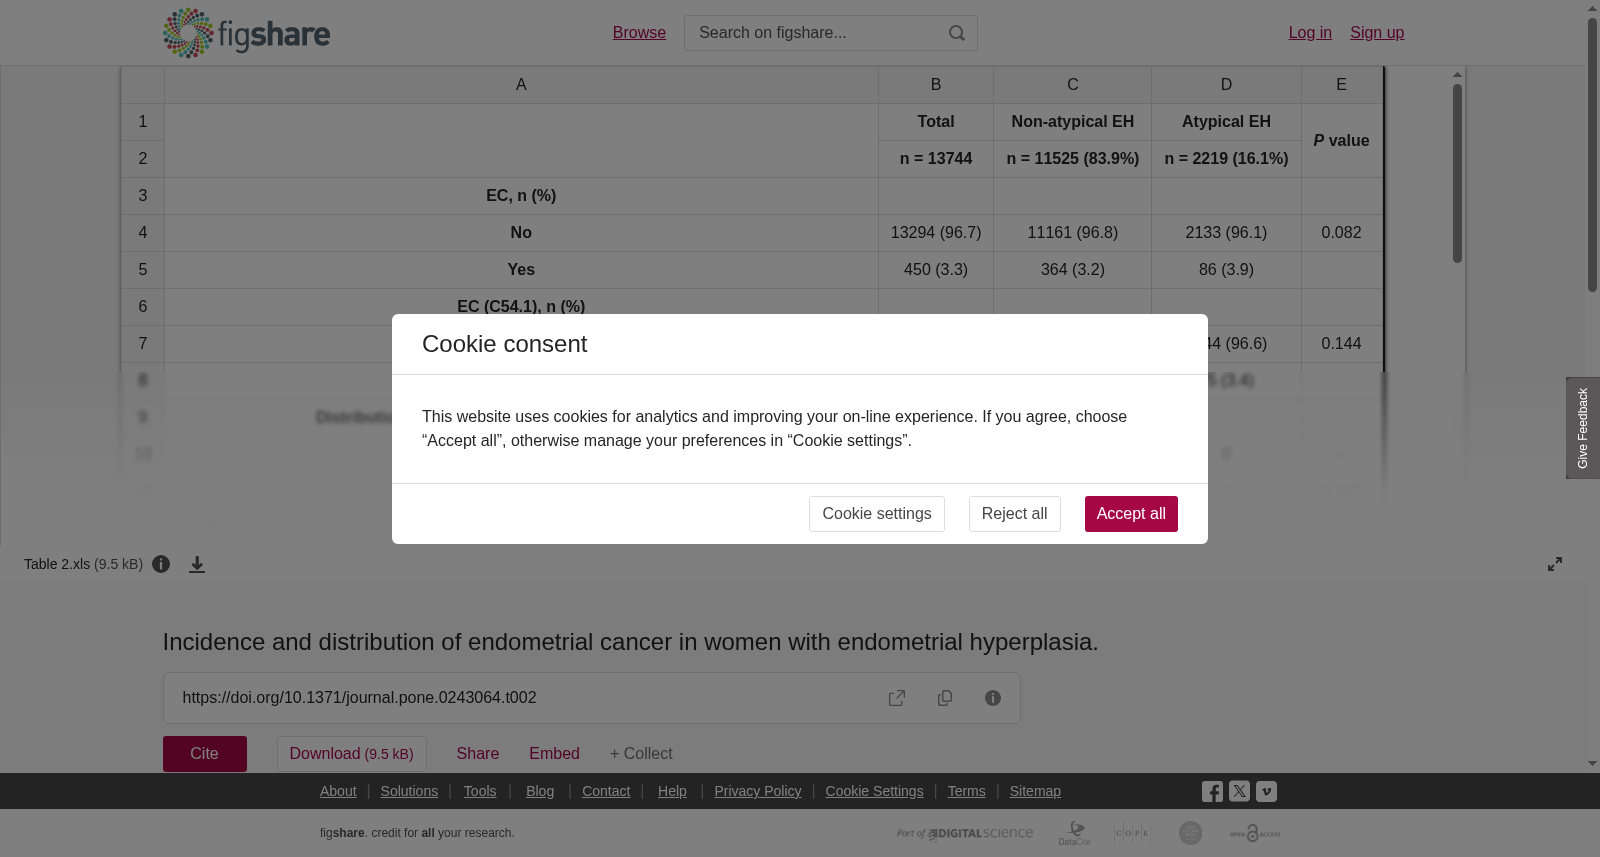The width and height of the screenshot is (1600, 857).
Task: Open figshare's X (Twitter) page
Action: click(x=1239, y=791)
